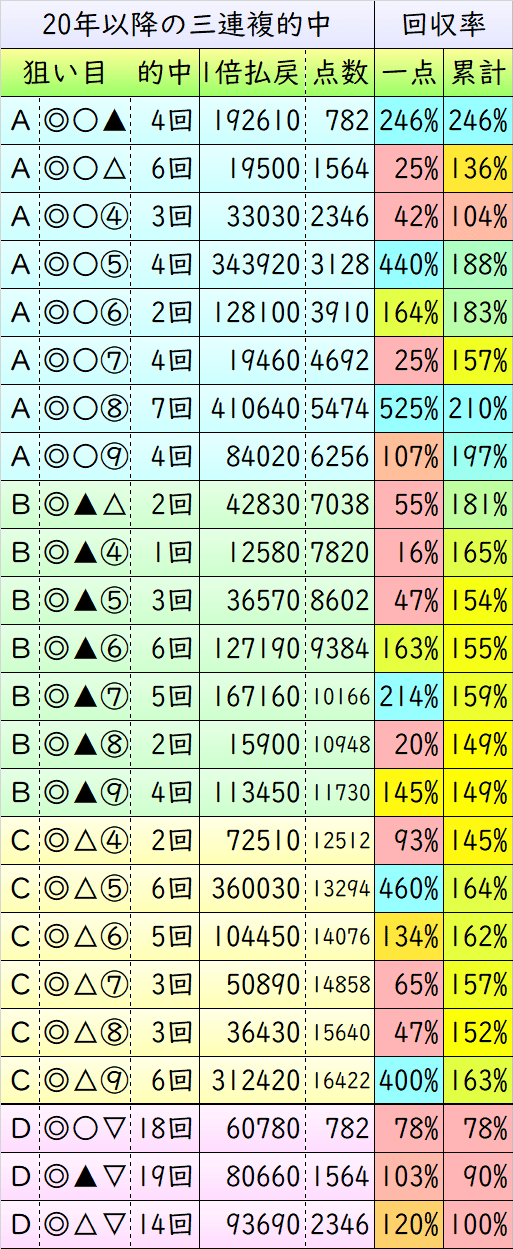Click the payout value 343920
The image size is (513, 1249).
[x=256, y=265]
